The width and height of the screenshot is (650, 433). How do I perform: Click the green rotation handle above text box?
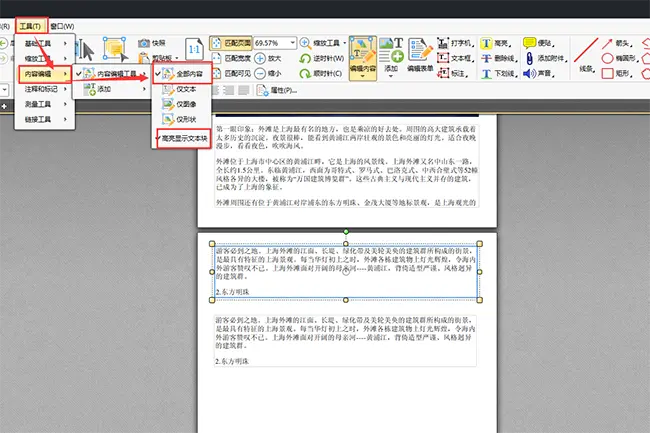[346, 232]
